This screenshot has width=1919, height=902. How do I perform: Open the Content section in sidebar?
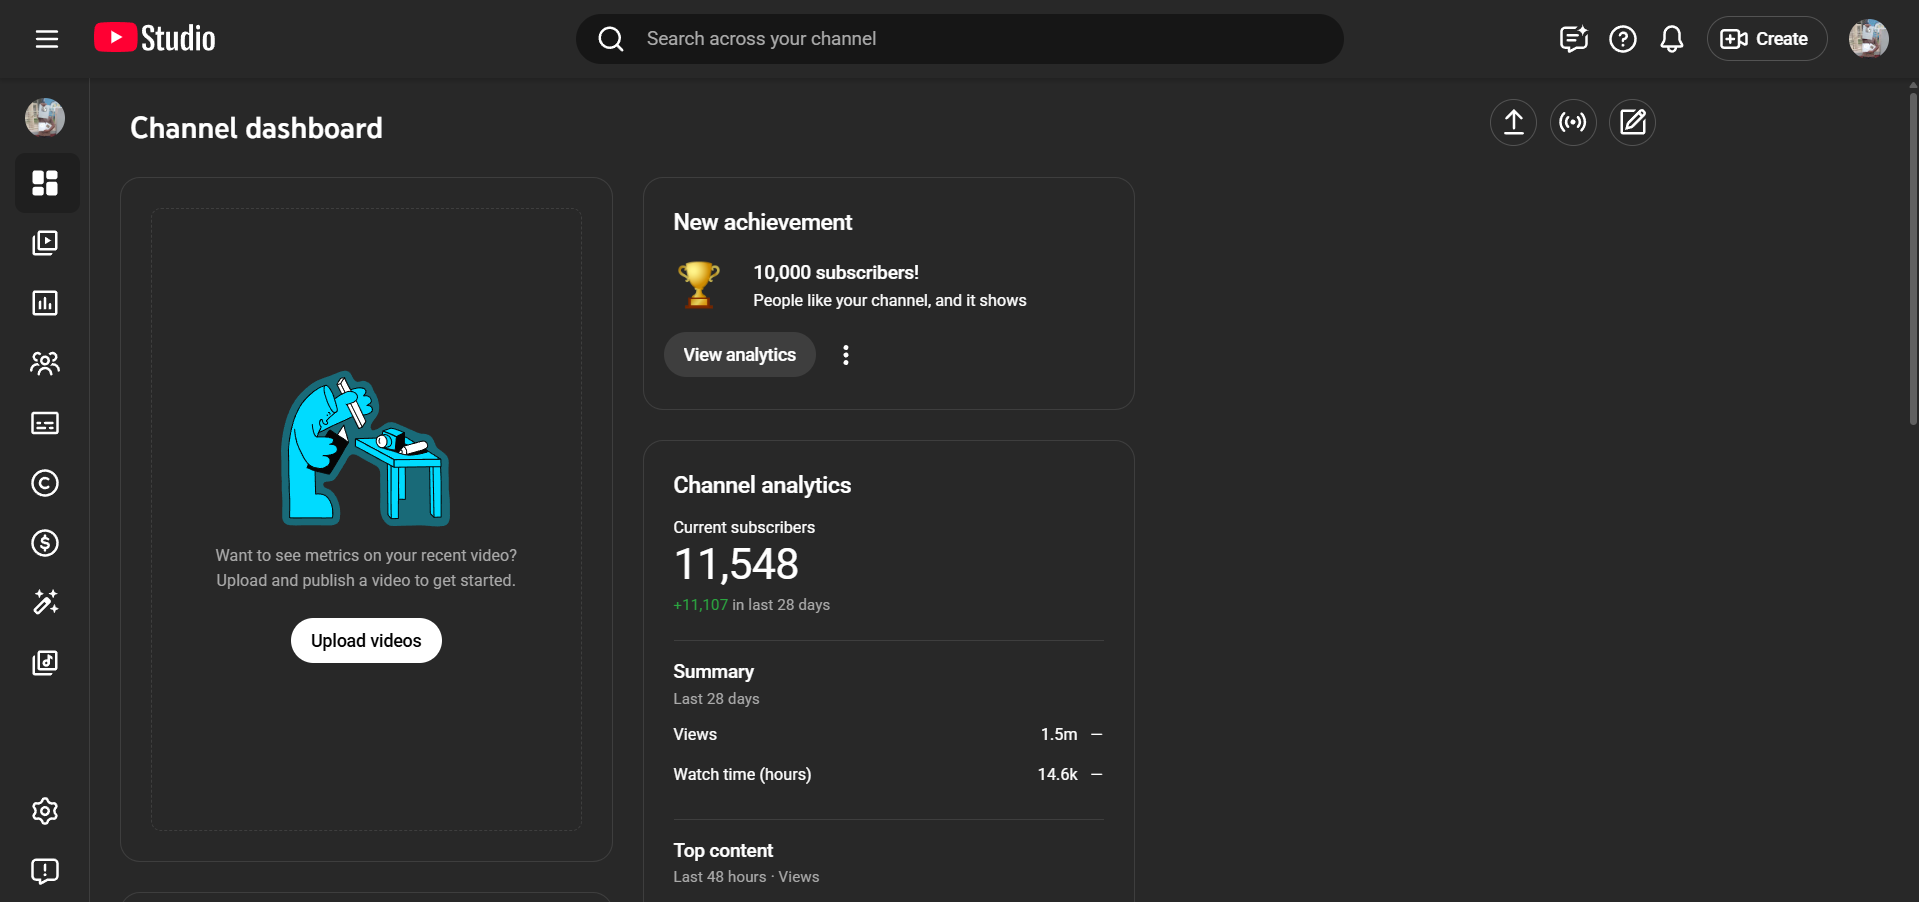[45, 243]
